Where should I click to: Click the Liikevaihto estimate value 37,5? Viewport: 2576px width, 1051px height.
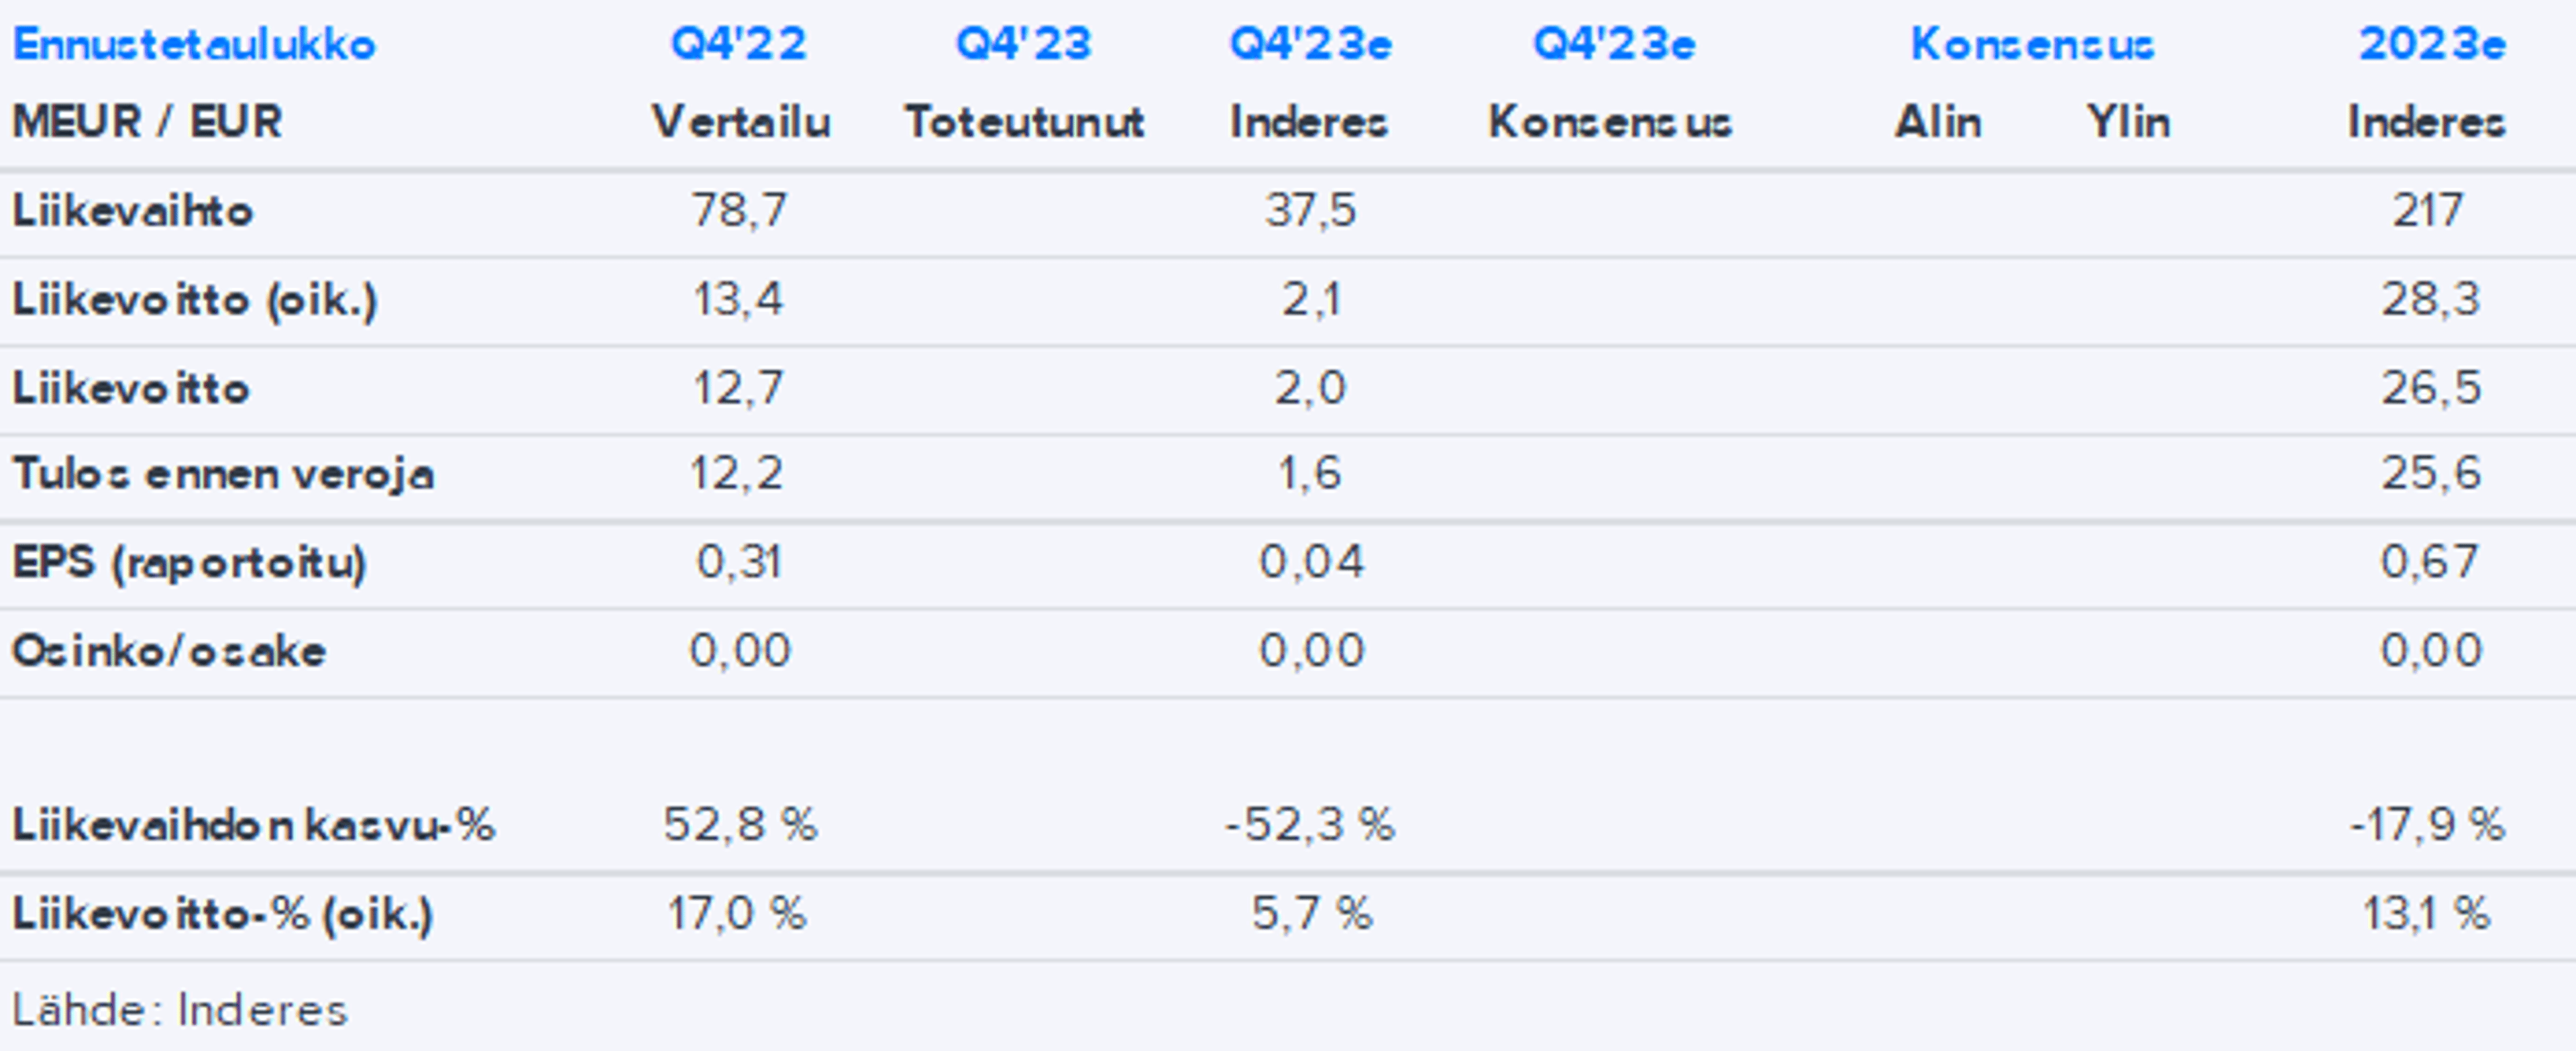point(1310,211)
